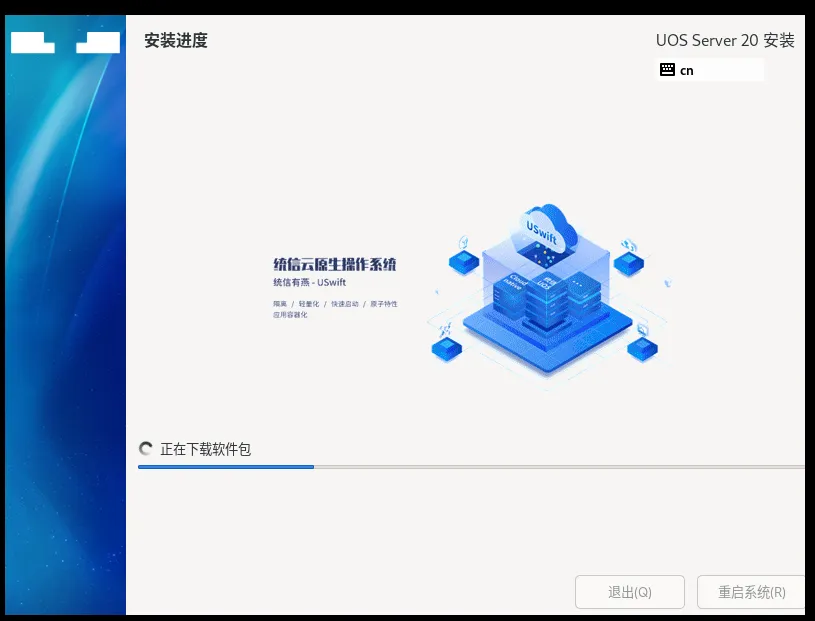
Task: Click the keyboard layout icon beside cn
Action: tap(667, 70)
